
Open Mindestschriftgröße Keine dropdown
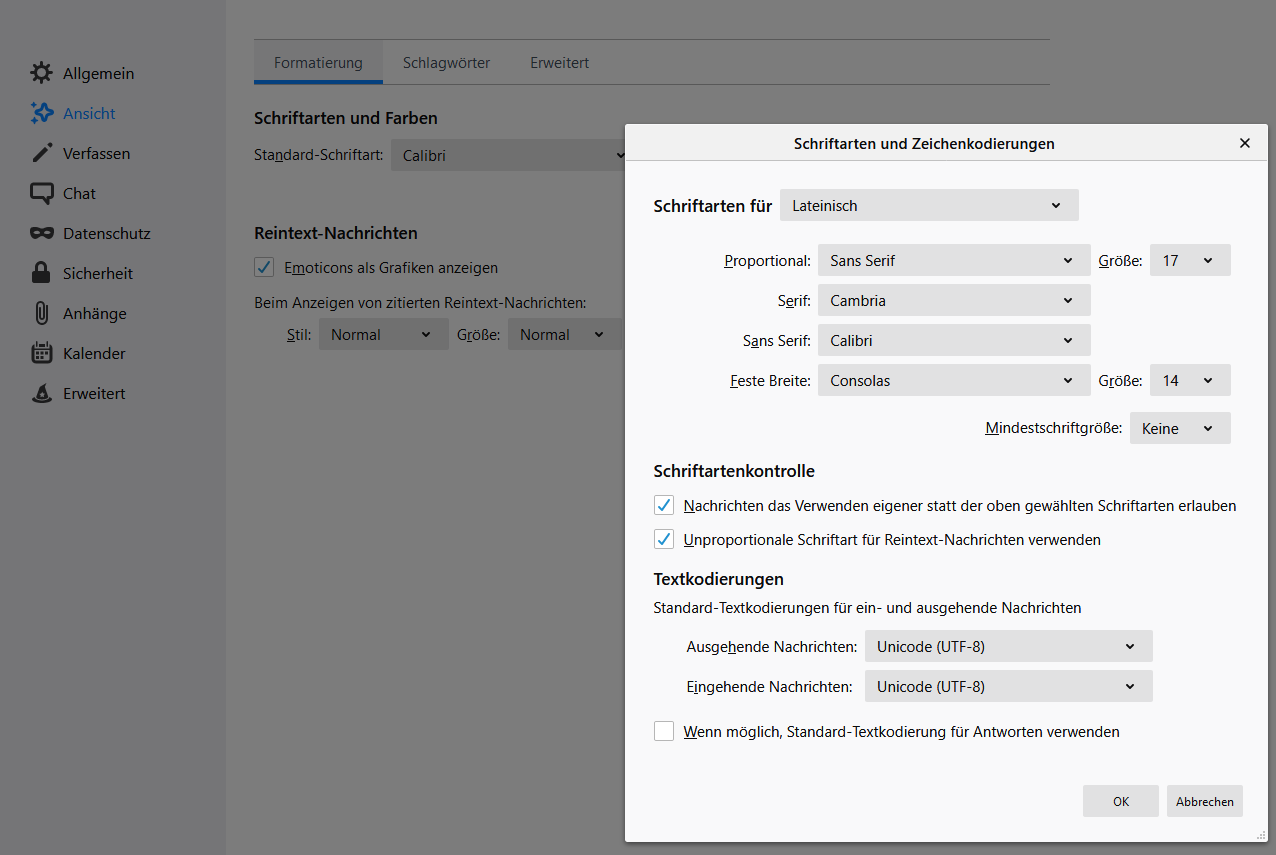point(1180,428)
